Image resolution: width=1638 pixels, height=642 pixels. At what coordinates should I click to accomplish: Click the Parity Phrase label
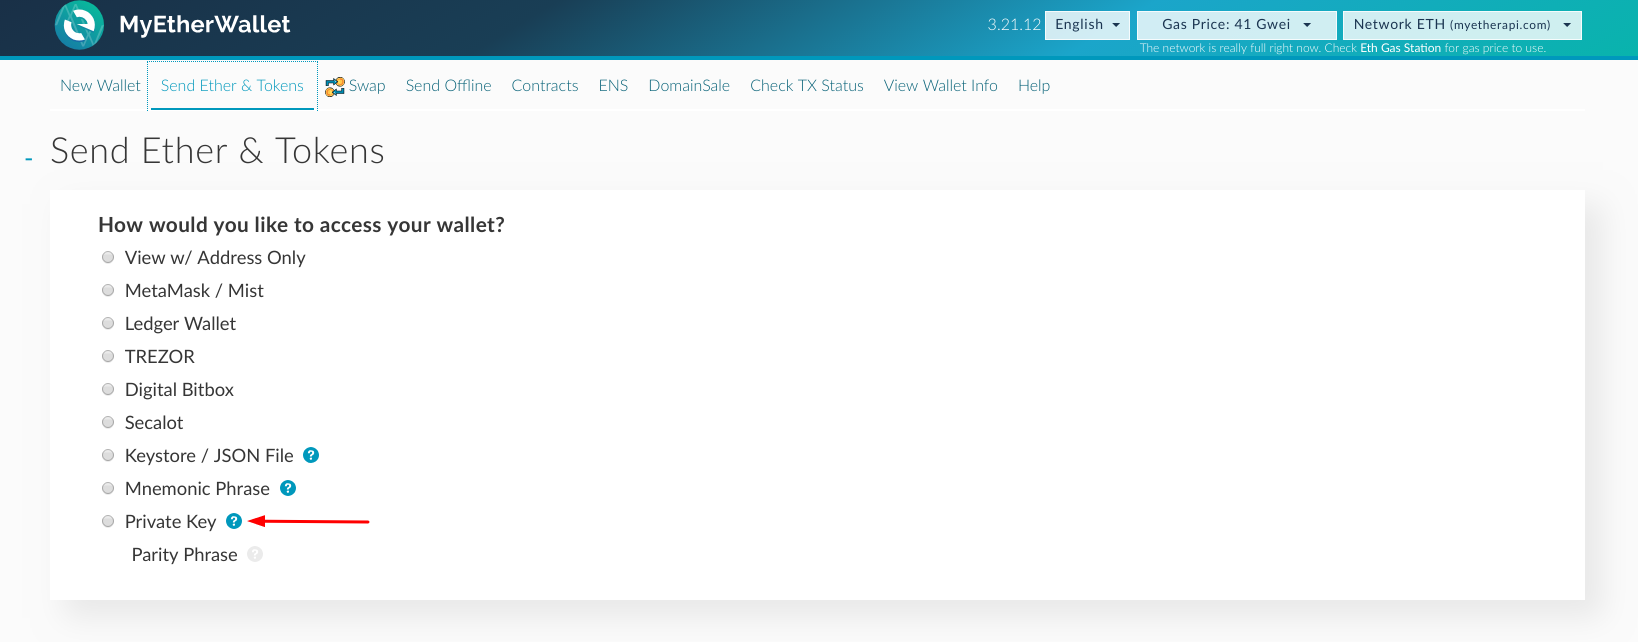[x=185, y=555]
